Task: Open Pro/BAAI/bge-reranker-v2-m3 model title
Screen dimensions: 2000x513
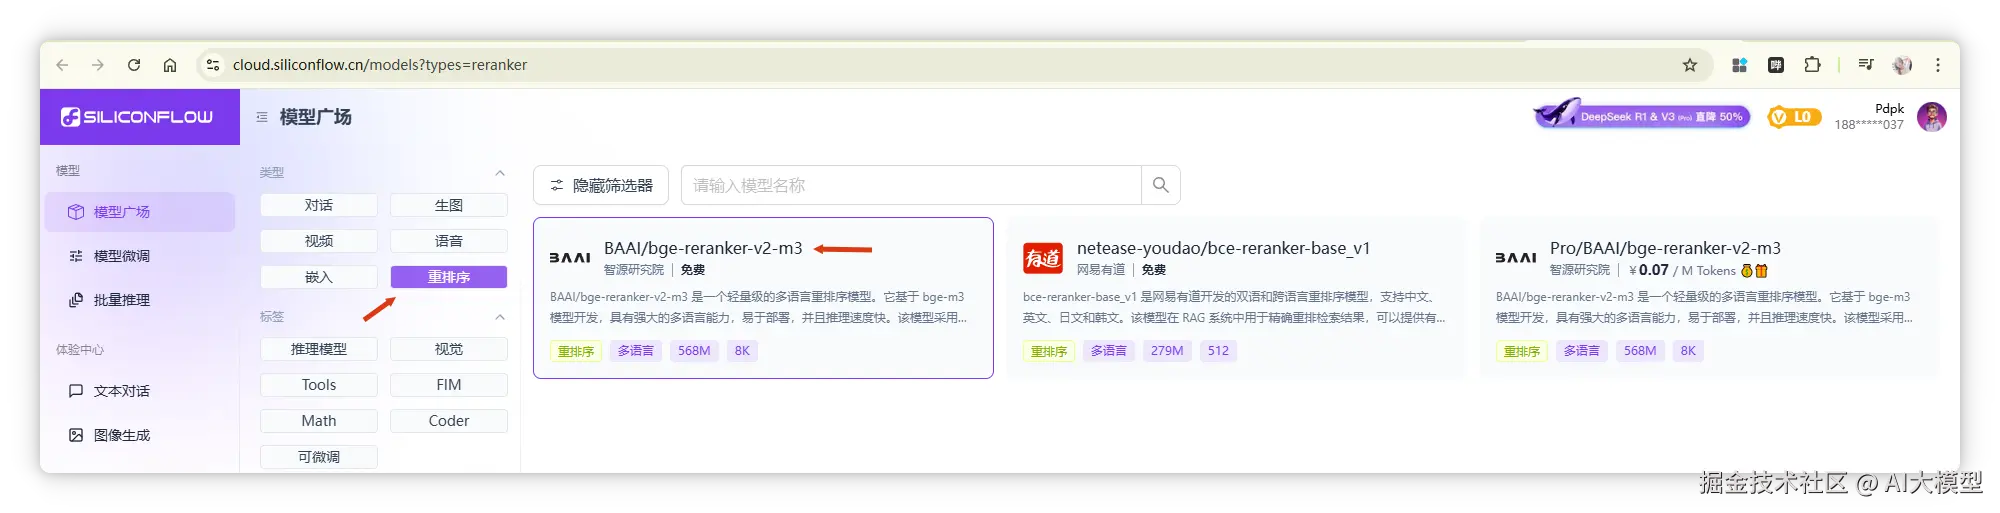Action: click(1665, 248)
